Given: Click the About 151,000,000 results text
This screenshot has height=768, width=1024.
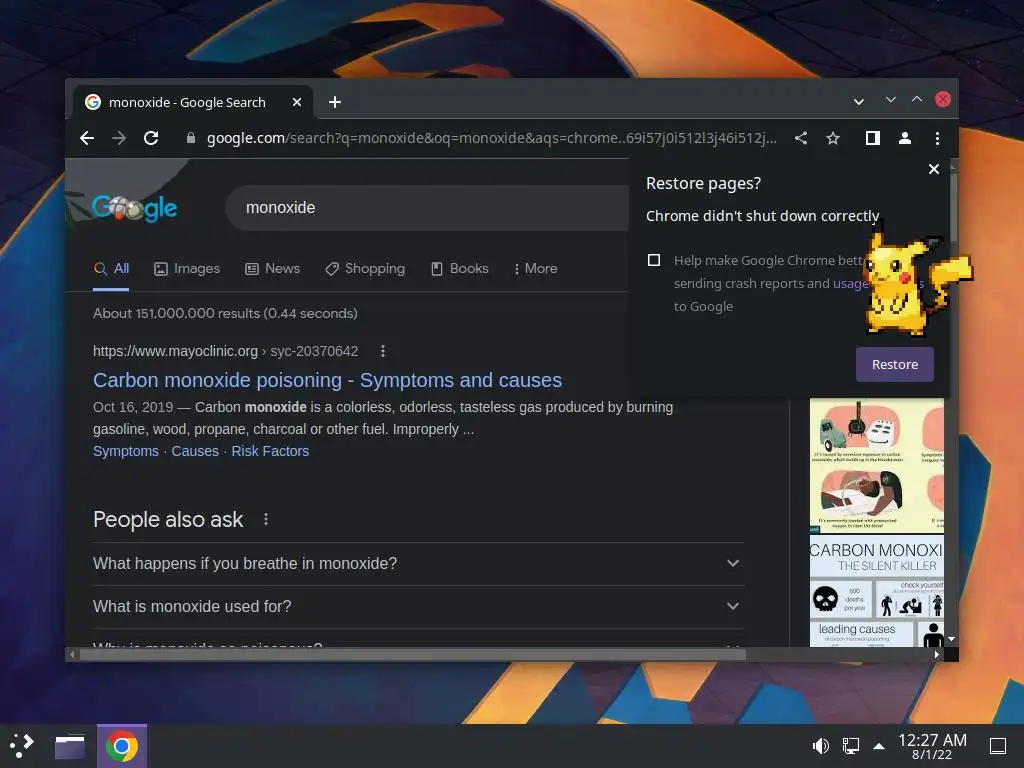Looking at the screenshot, I should click(x=225, y=313).
